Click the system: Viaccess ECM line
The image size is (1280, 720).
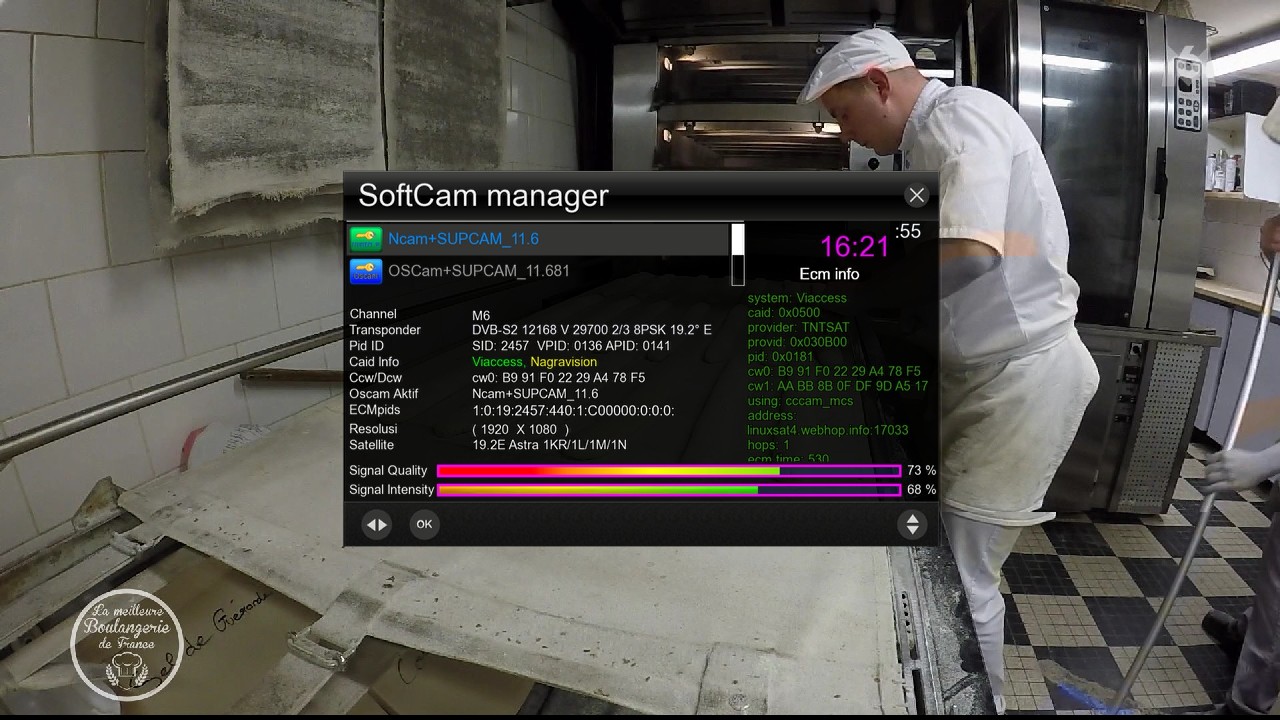coord(797,298)
